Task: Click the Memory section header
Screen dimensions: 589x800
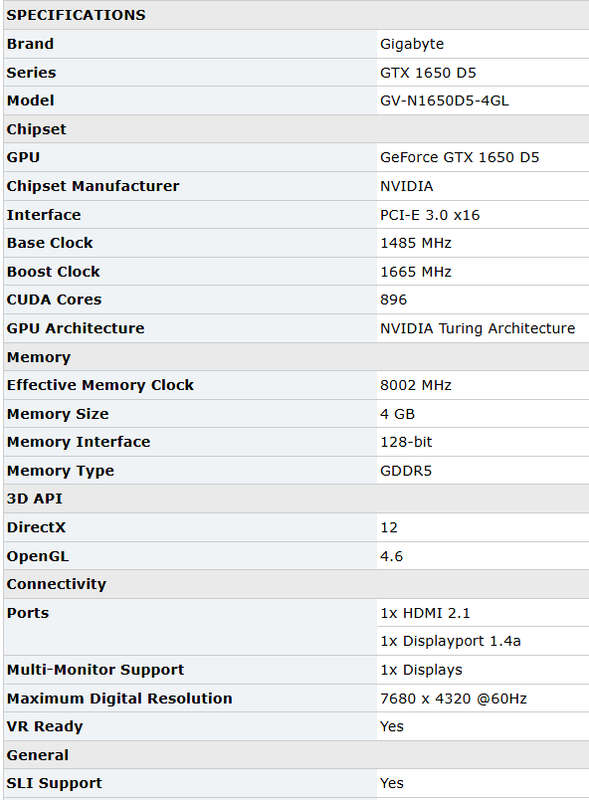Action: click(38, 357)
